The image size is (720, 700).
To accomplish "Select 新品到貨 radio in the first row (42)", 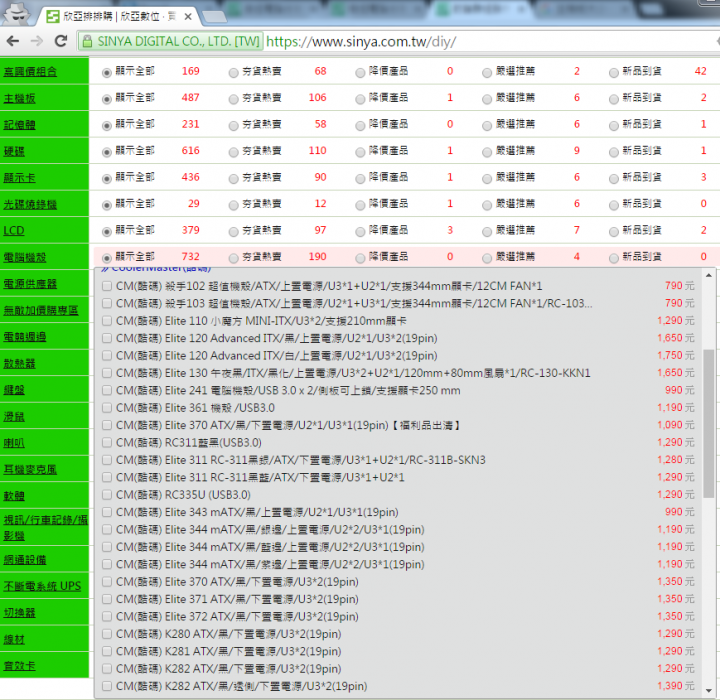I will 614,73.
